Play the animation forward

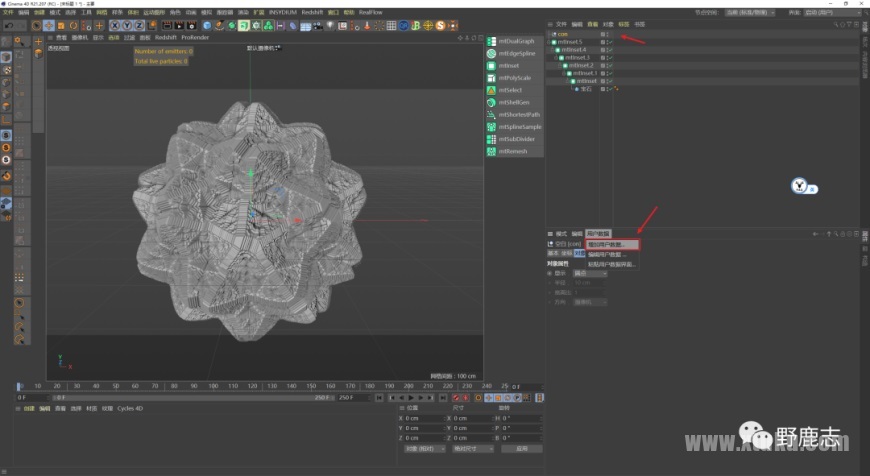point(411,398)
